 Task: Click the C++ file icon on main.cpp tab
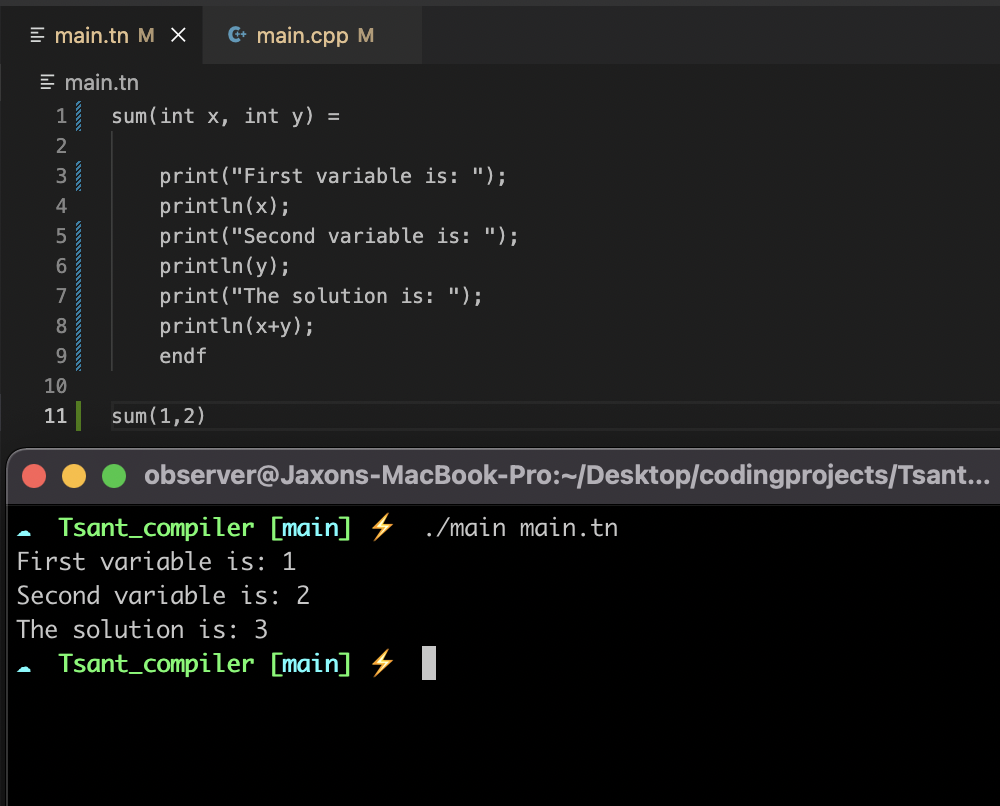tap(237, 35)
